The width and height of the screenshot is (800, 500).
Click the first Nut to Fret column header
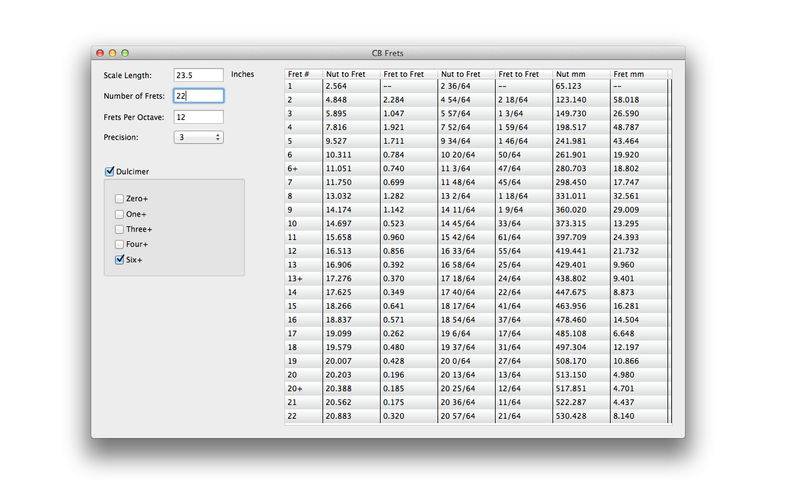(351, 74)
